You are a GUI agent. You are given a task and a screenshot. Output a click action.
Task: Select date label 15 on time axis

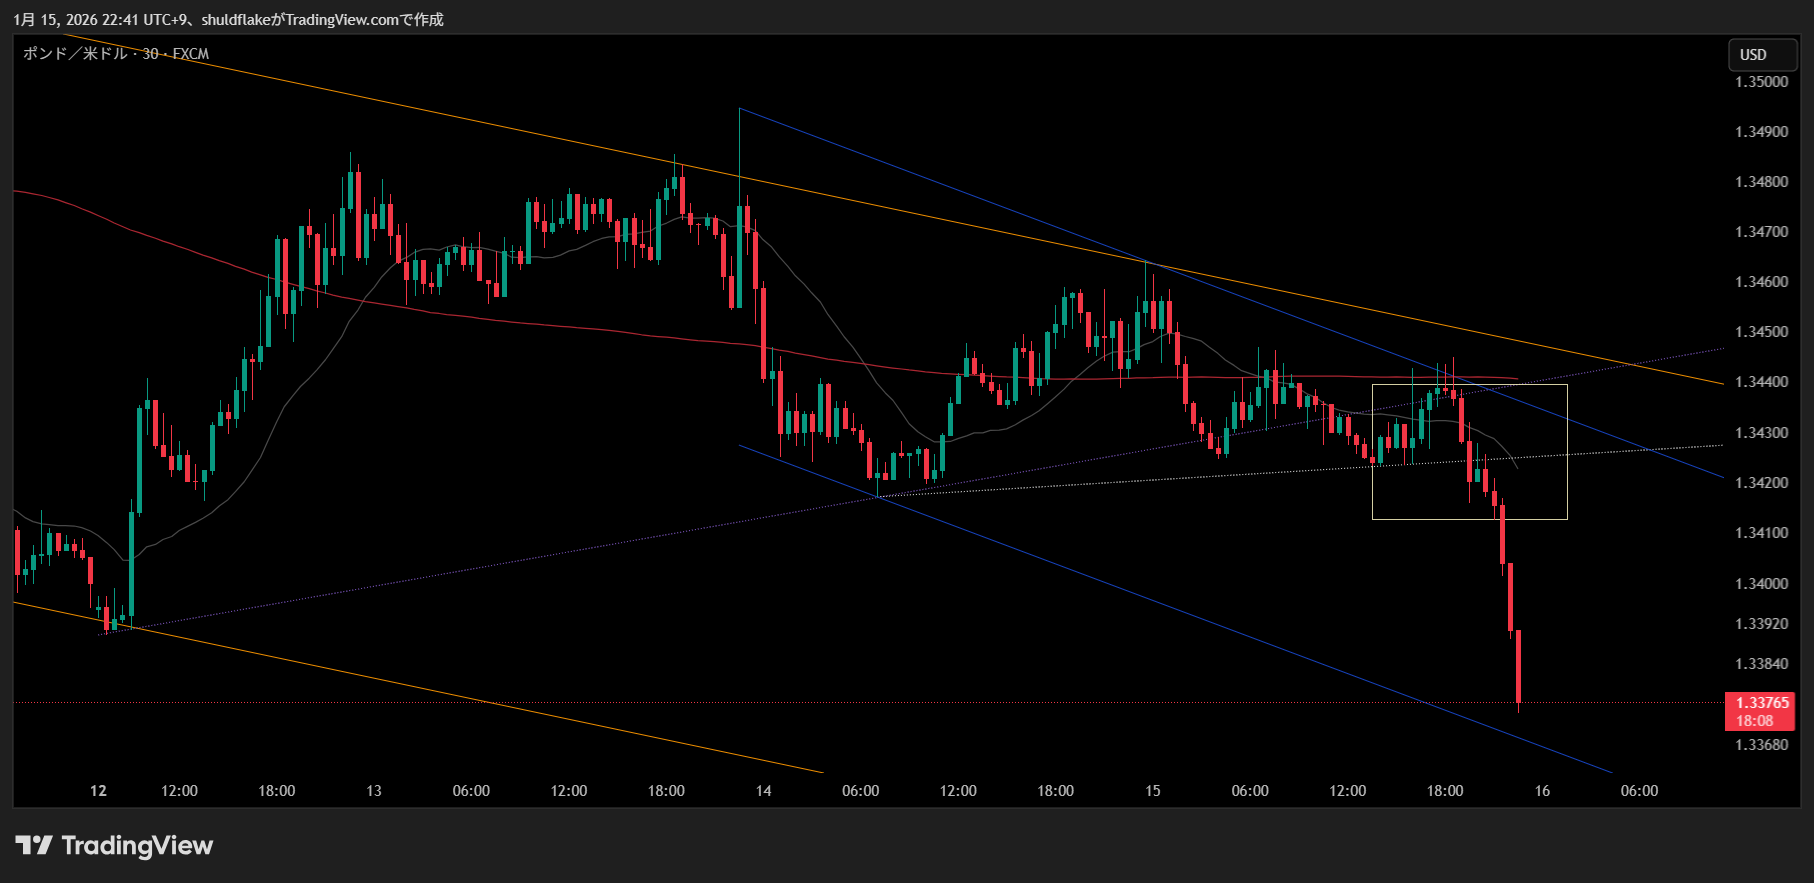click(1152, 791)
